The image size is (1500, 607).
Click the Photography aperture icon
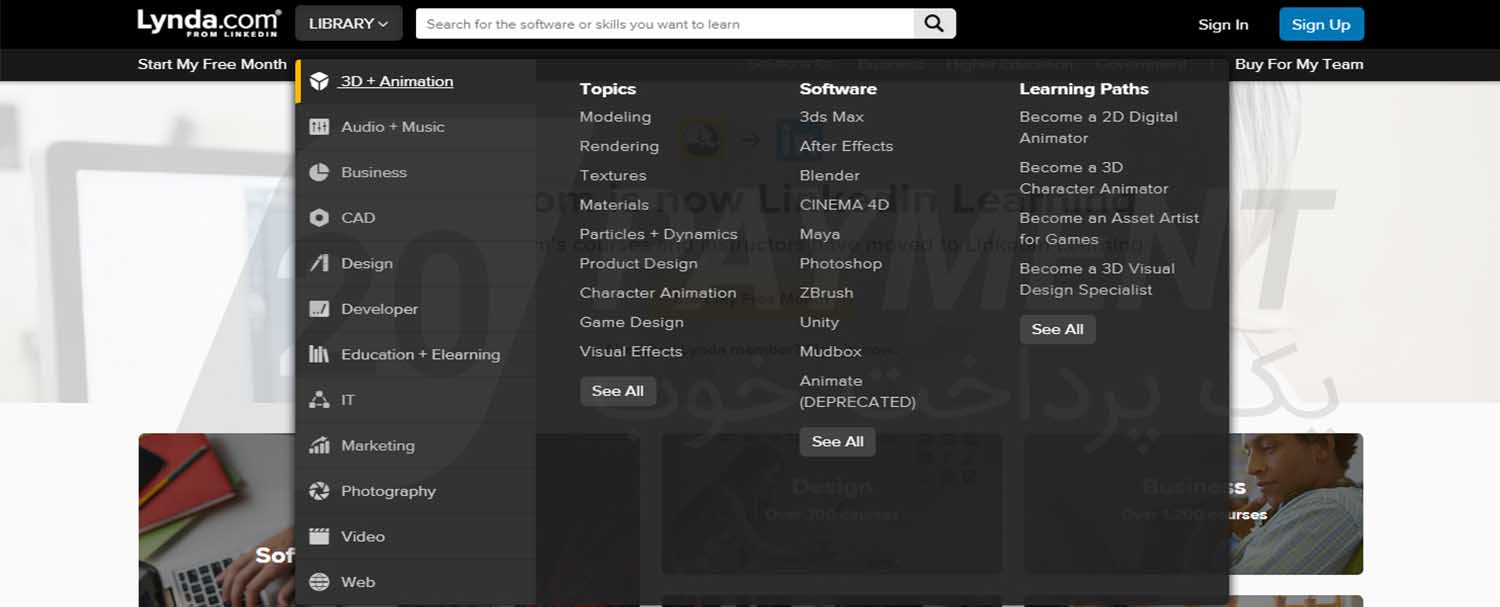tap(319, 491)
